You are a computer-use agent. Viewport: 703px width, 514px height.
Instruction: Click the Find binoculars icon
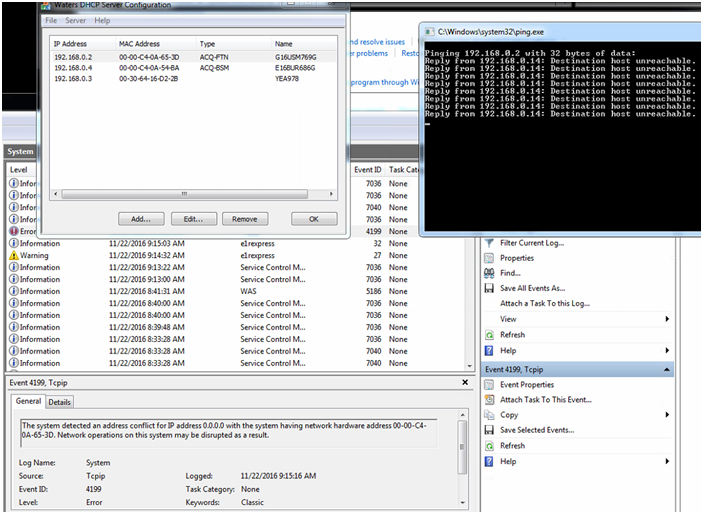coord(489,273)
